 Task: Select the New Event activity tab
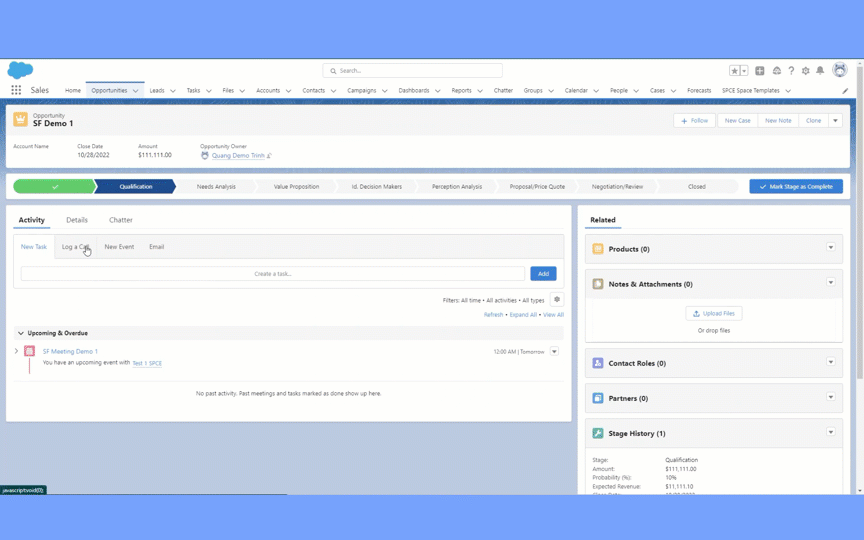(119, 247)
